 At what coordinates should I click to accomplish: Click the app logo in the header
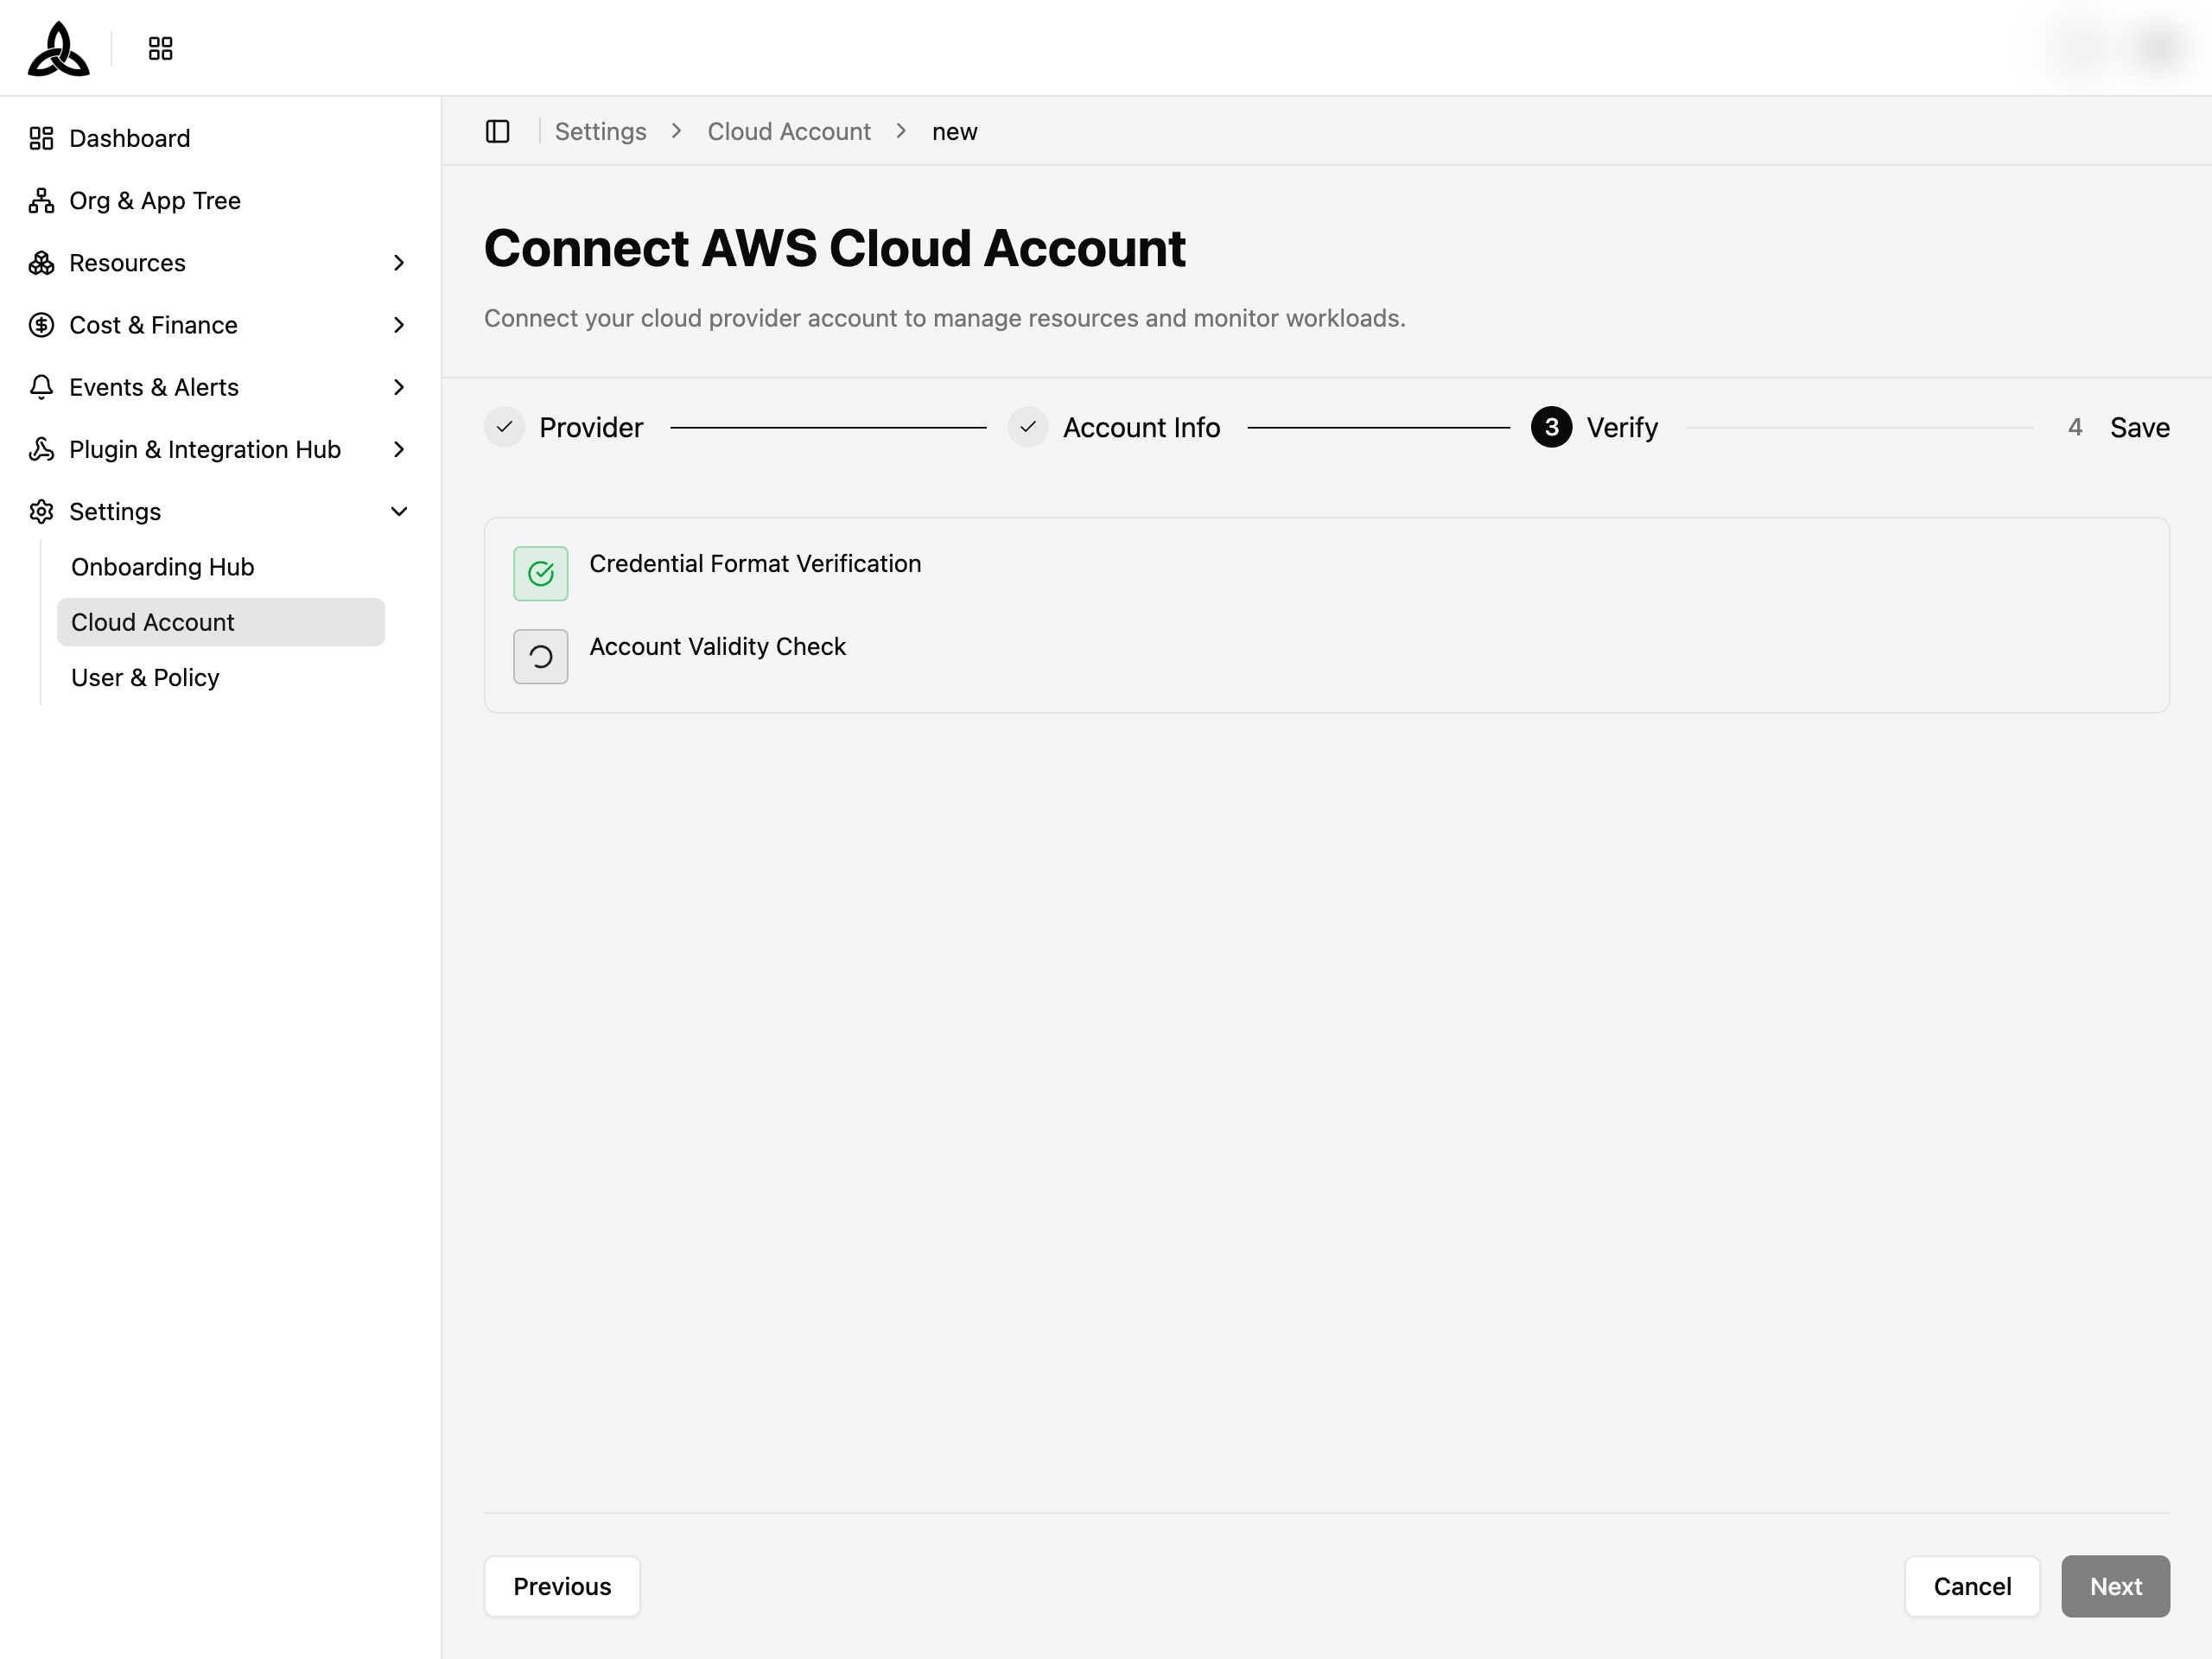[58, 48]
